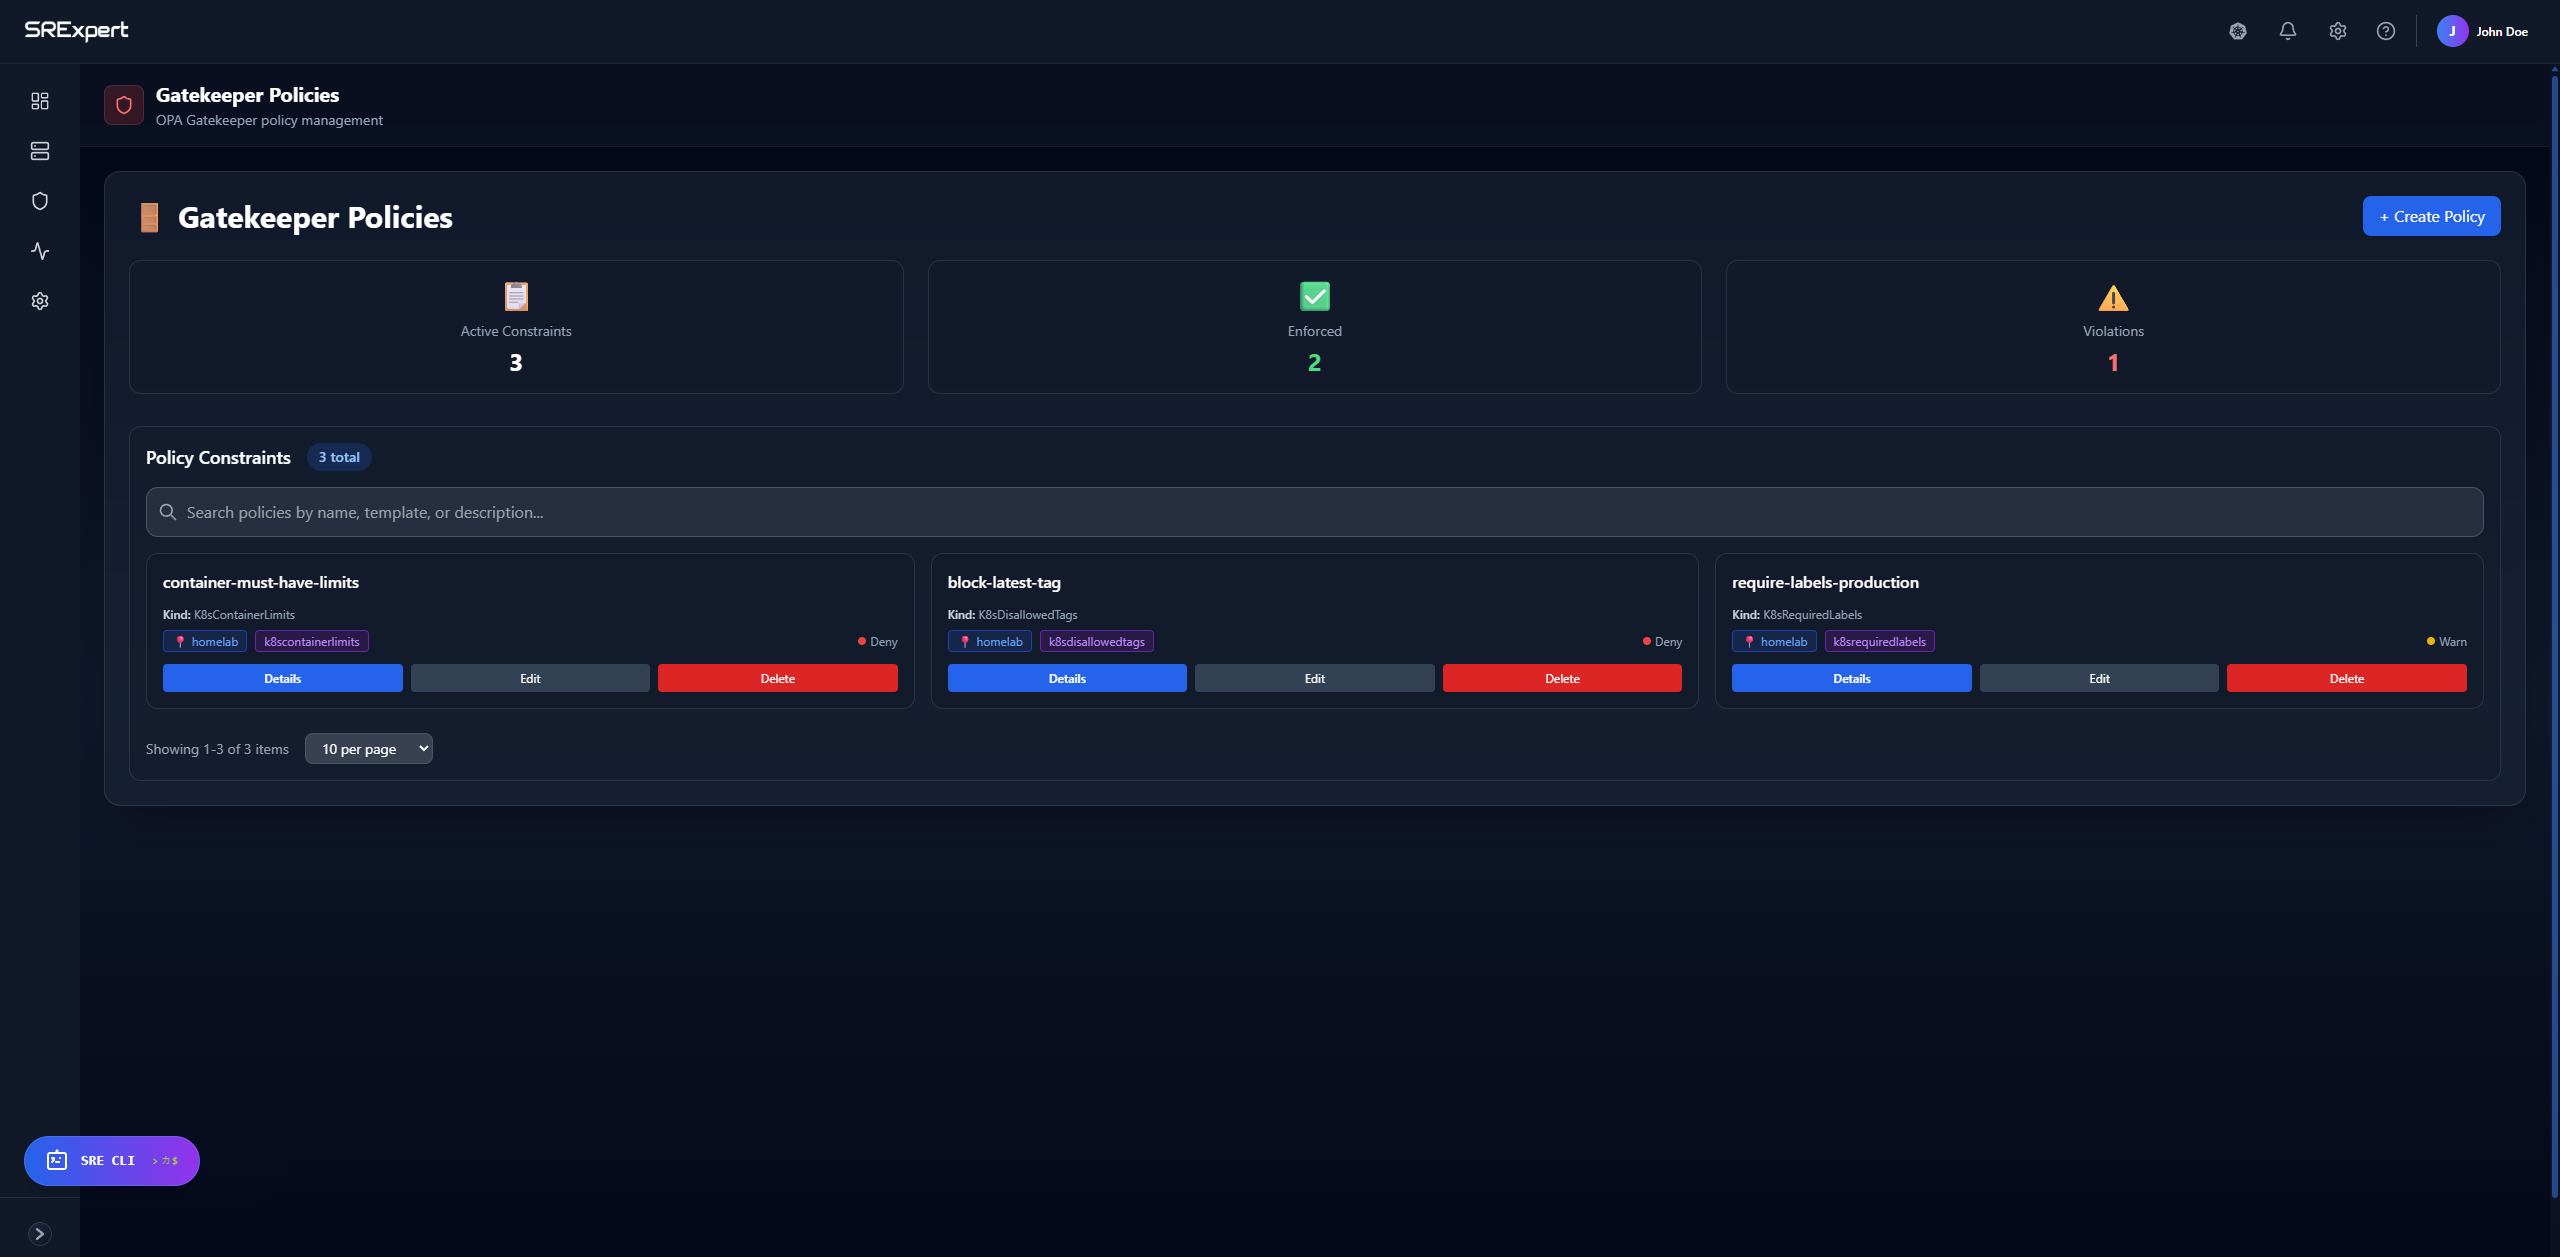Click the top bar settings gear
This screenshot has height=1257, width=2560.
tap(2337, 31)
